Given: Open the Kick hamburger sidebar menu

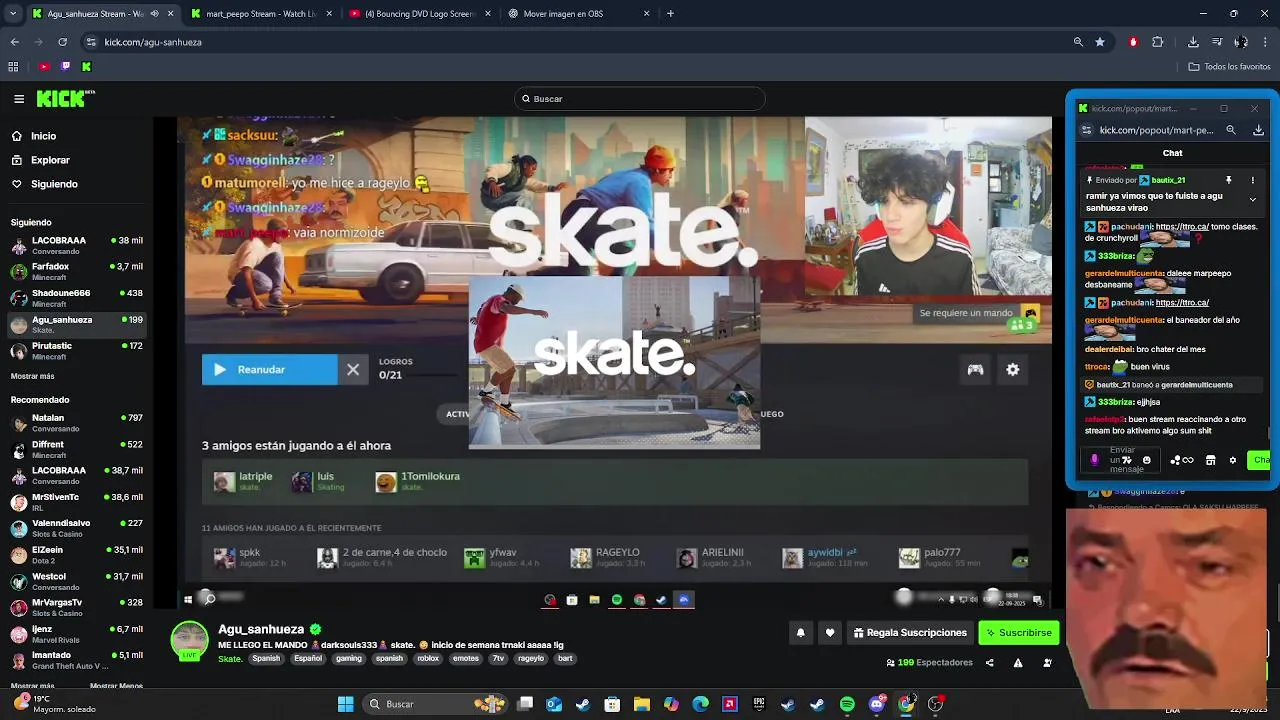Looking at the screenshot, I should pos(18,99).
